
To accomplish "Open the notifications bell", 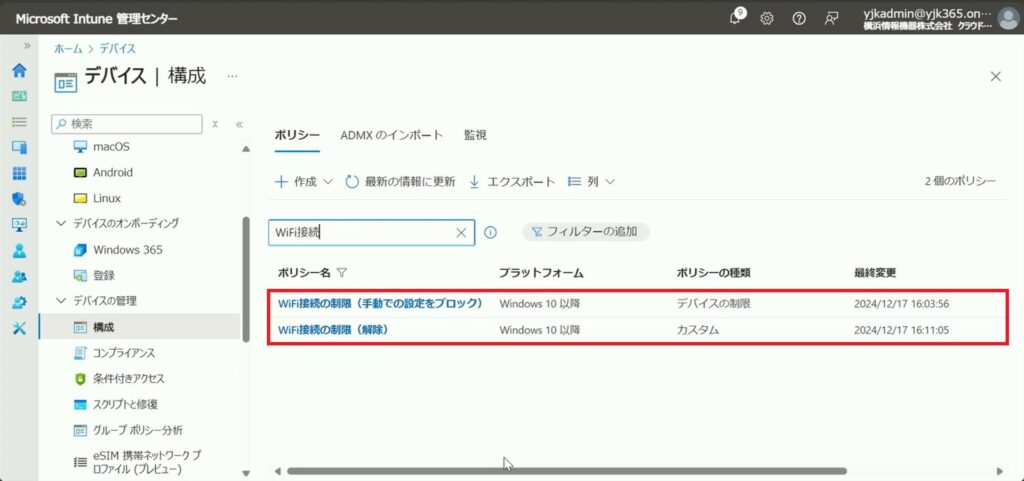I will (736, 18).
